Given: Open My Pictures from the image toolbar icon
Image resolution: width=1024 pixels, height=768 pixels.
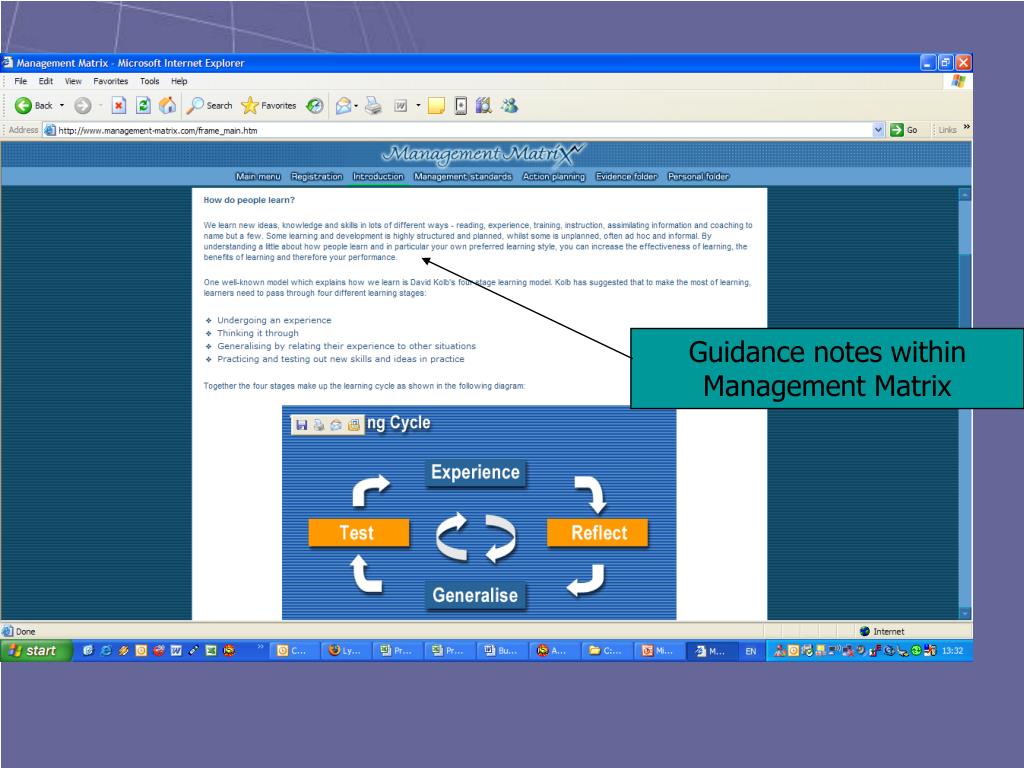Looking at the screenshot, I should [353, 425].
